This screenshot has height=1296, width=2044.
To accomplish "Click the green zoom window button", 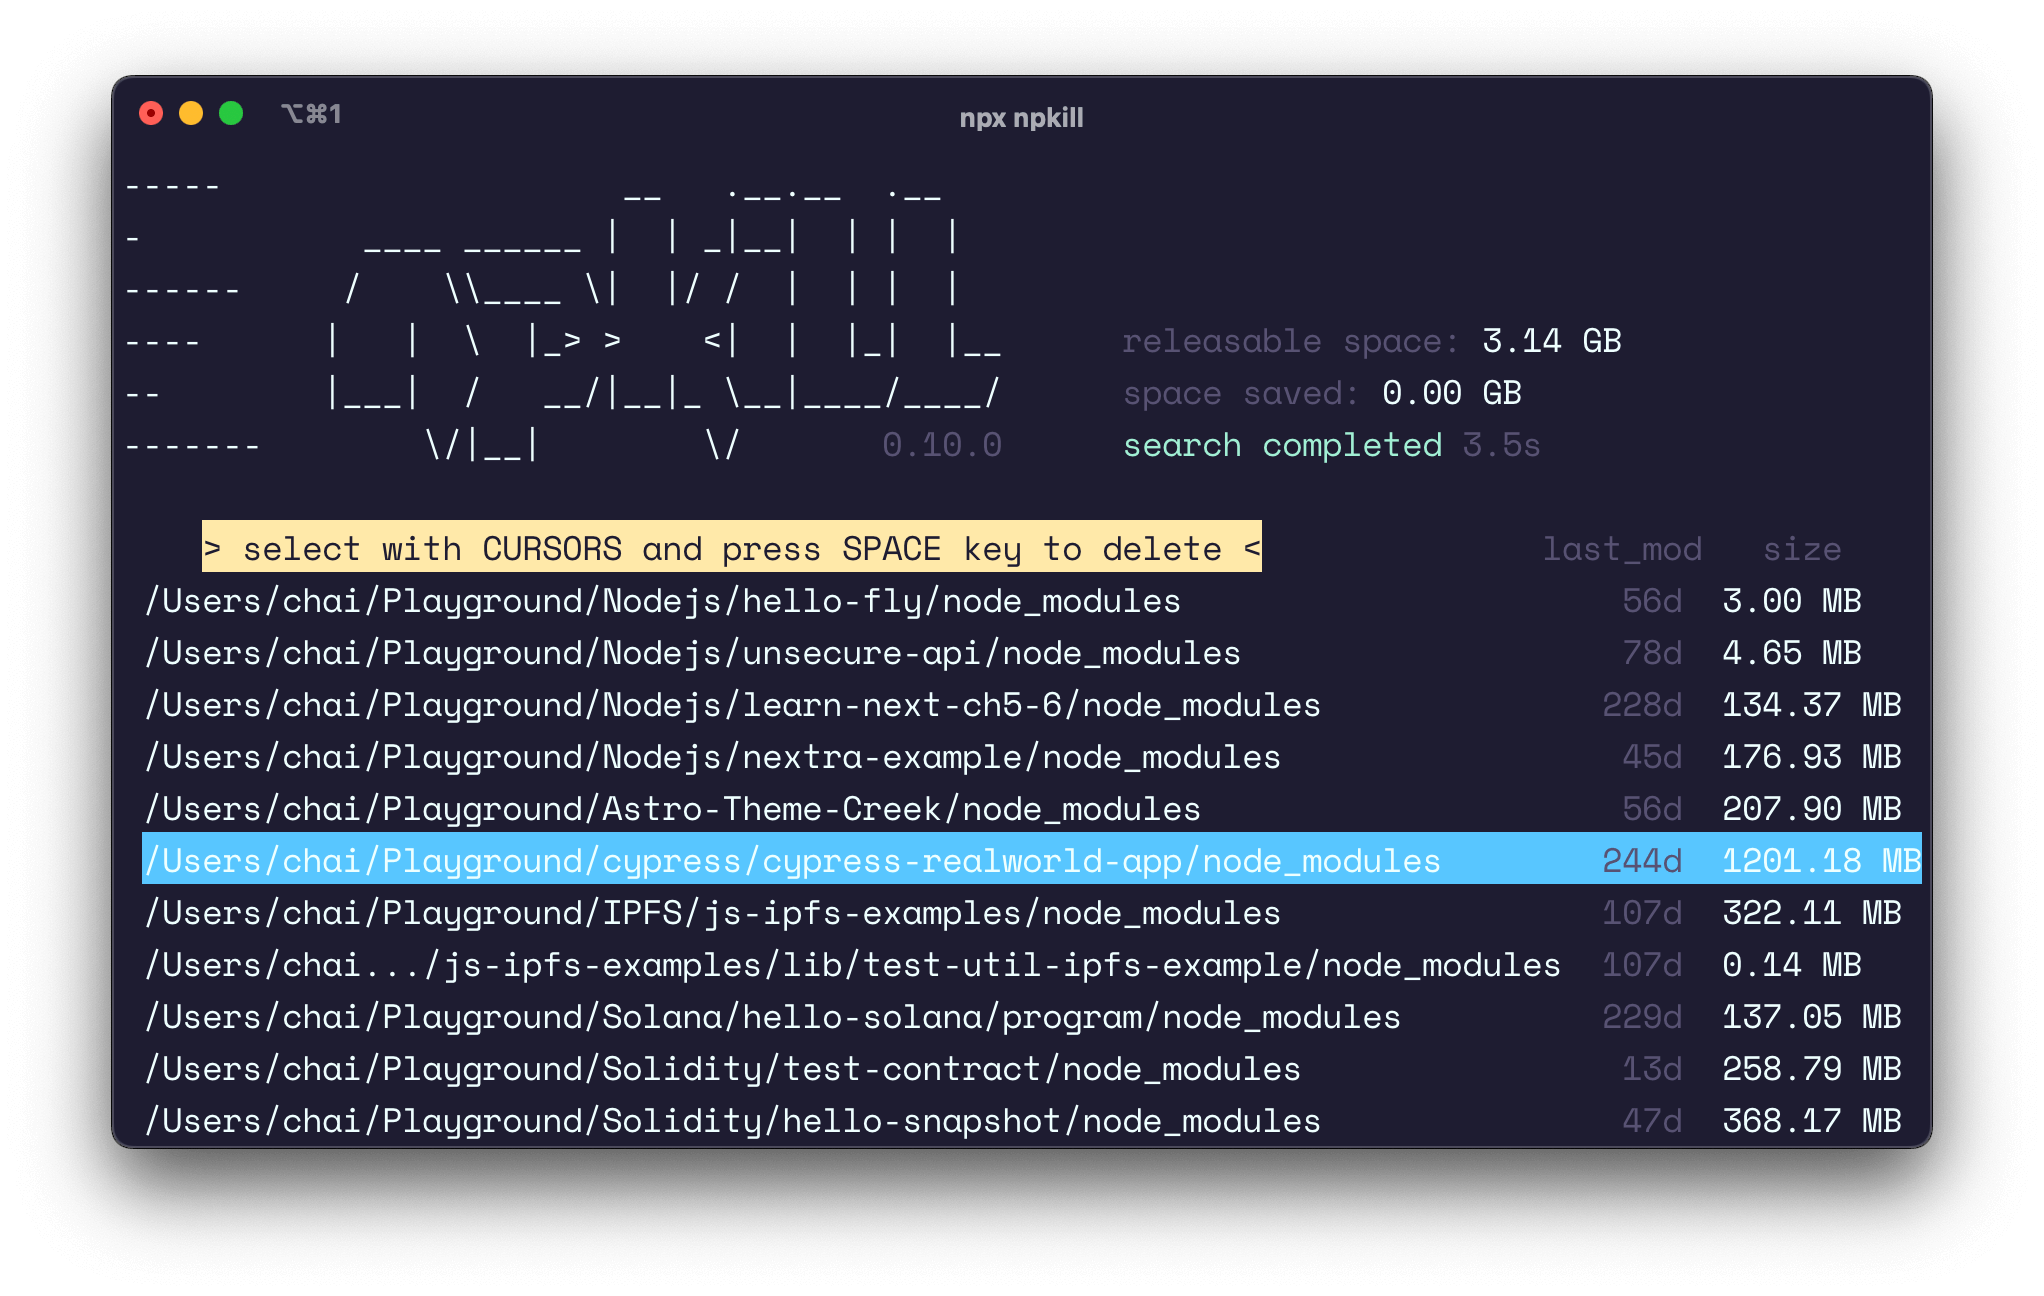I will (x=231, y=114).
